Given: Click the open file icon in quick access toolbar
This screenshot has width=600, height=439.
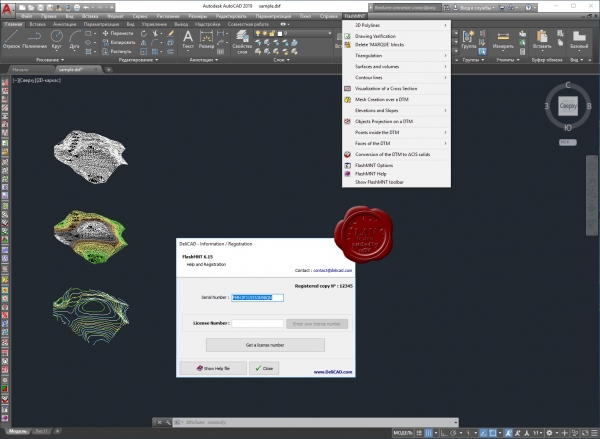Looking at the screenshot, I should (x=31, y=7).
